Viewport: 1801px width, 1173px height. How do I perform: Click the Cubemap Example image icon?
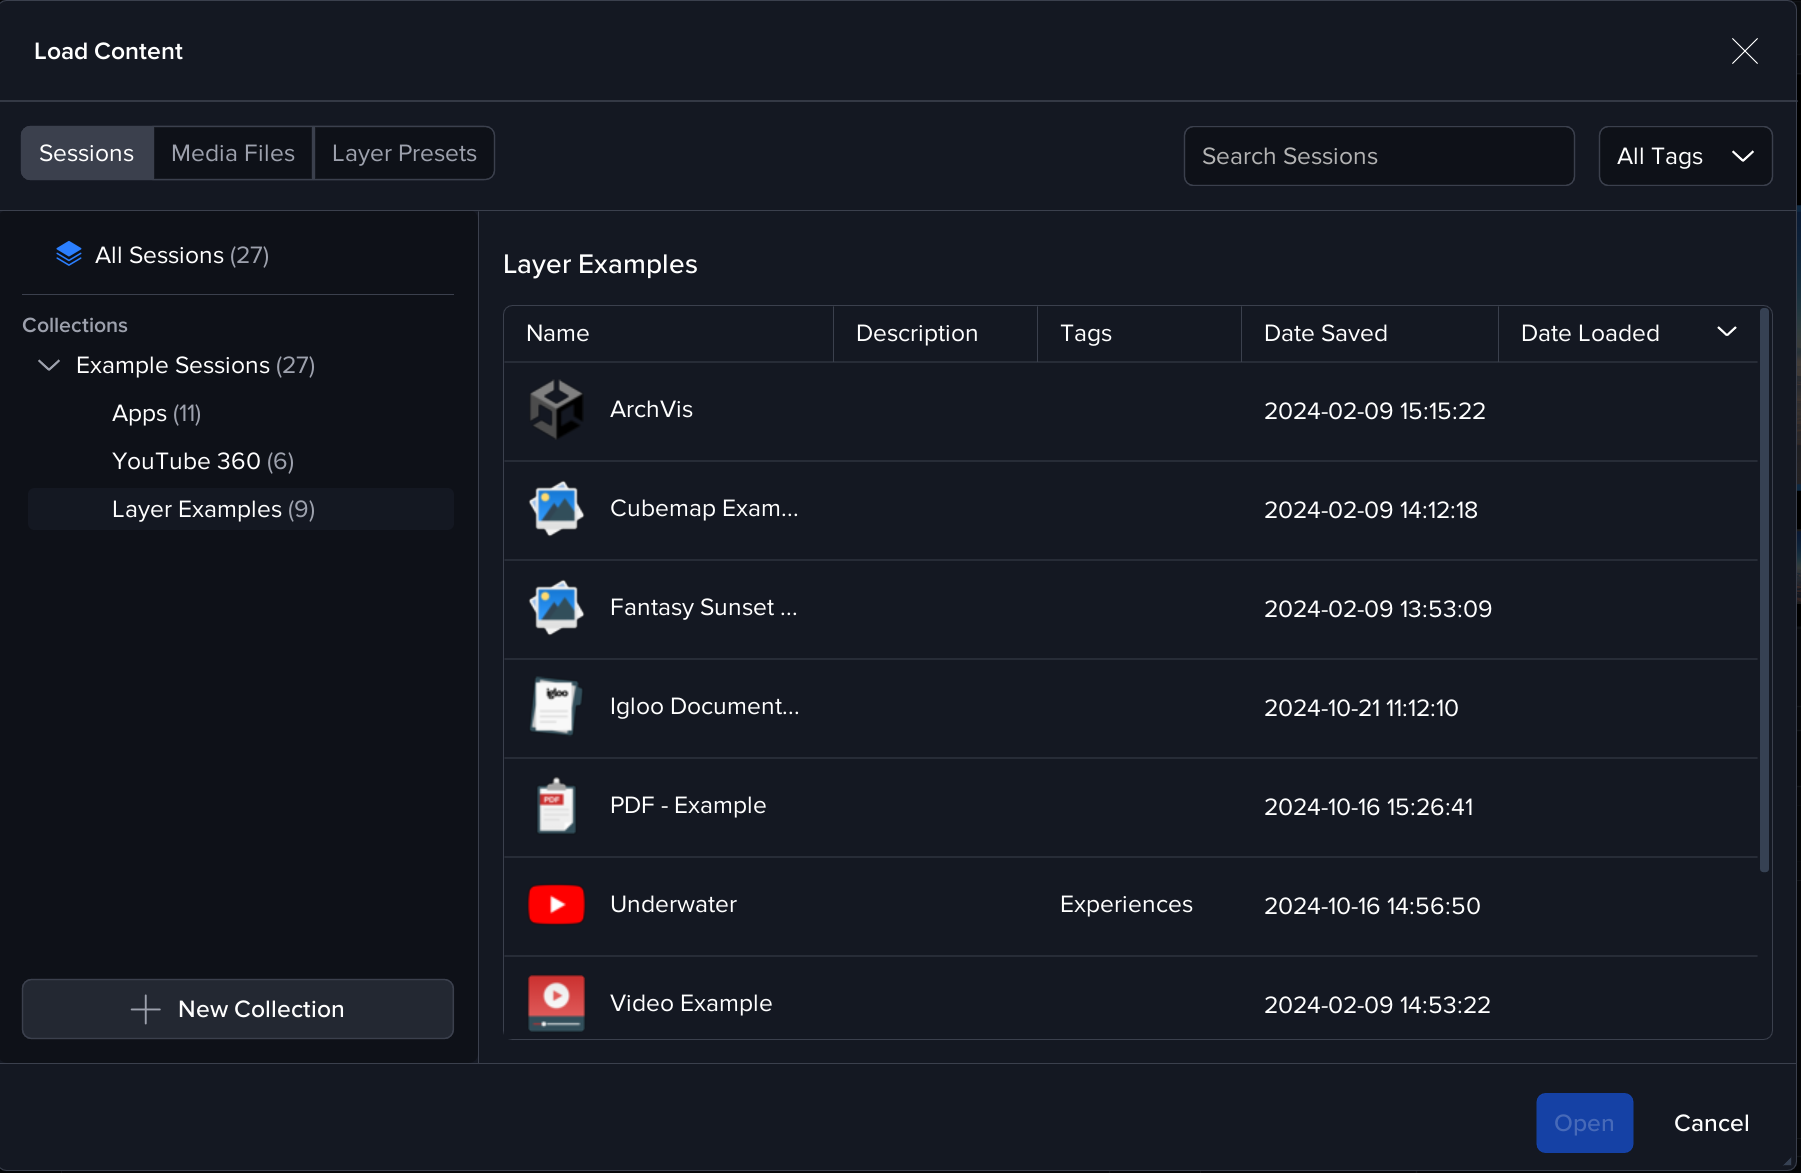coord(556,509)
